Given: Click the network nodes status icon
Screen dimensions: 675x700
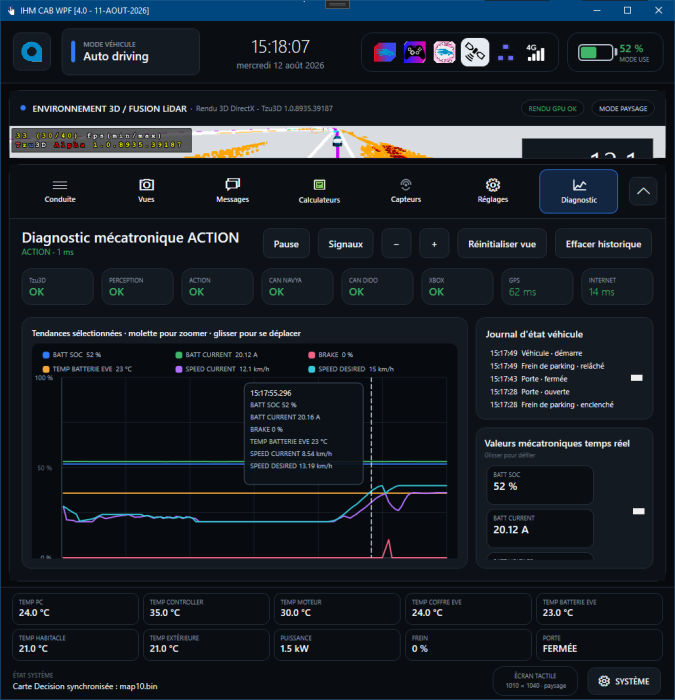Looking at the screenshot, I should point(505,53).
